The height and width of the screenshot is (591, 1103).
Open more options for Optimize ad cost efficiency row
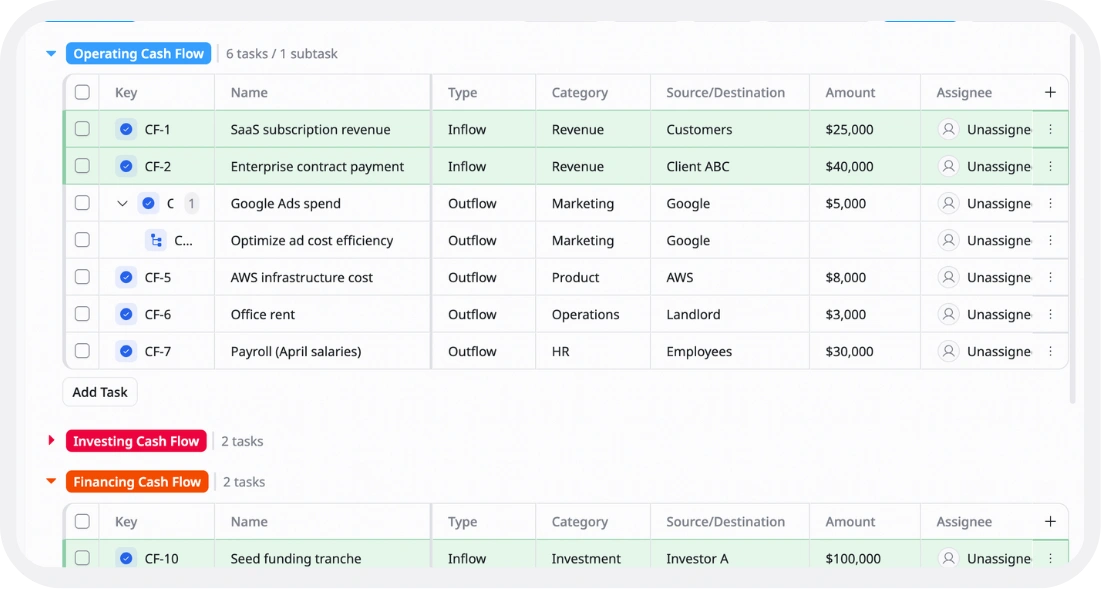click(1050, 241)
